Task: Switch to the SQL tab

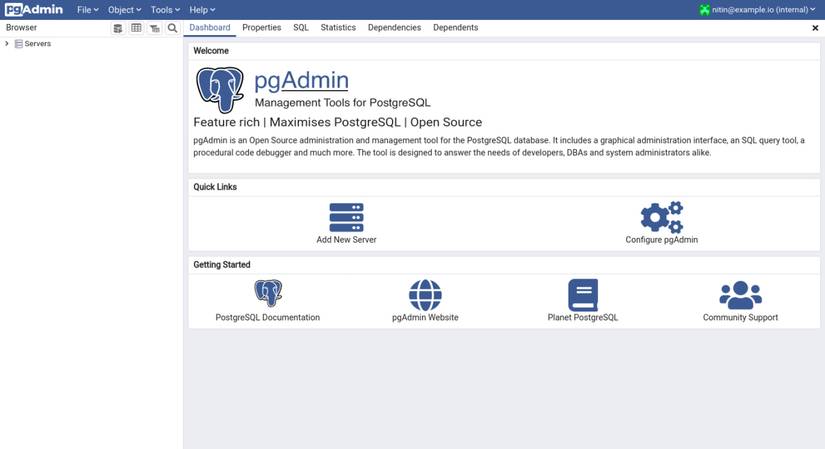Action: [x=301, y=28]
